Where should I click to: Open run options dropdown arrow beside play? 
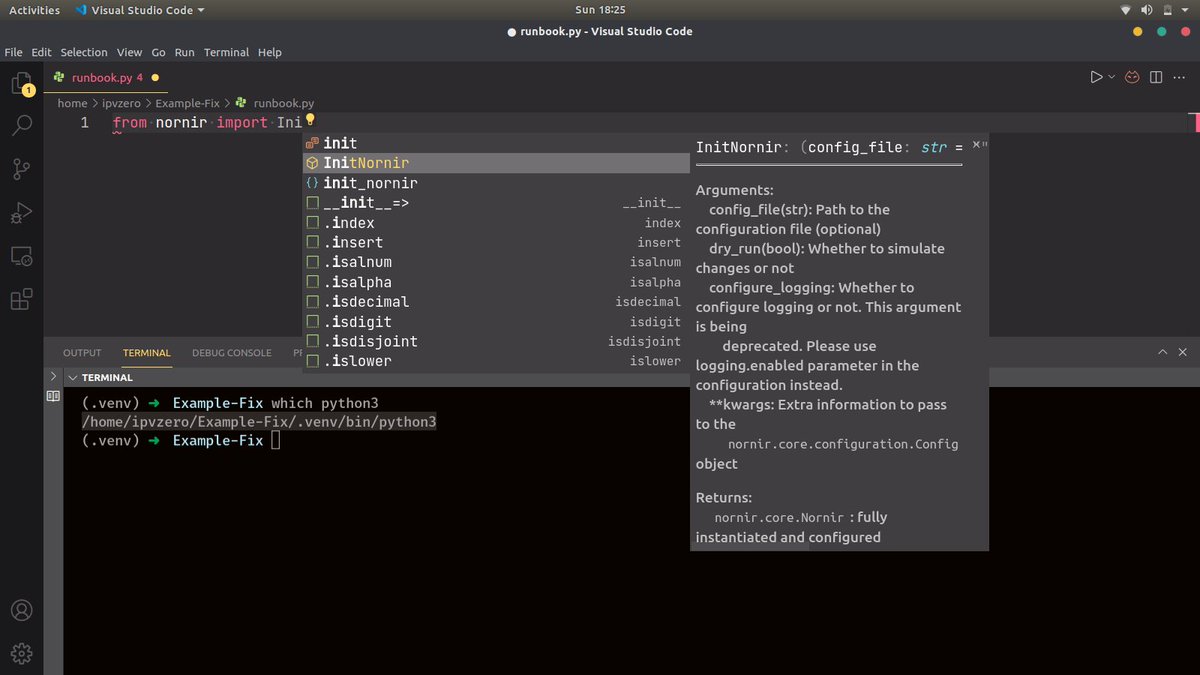point(1110,77)
